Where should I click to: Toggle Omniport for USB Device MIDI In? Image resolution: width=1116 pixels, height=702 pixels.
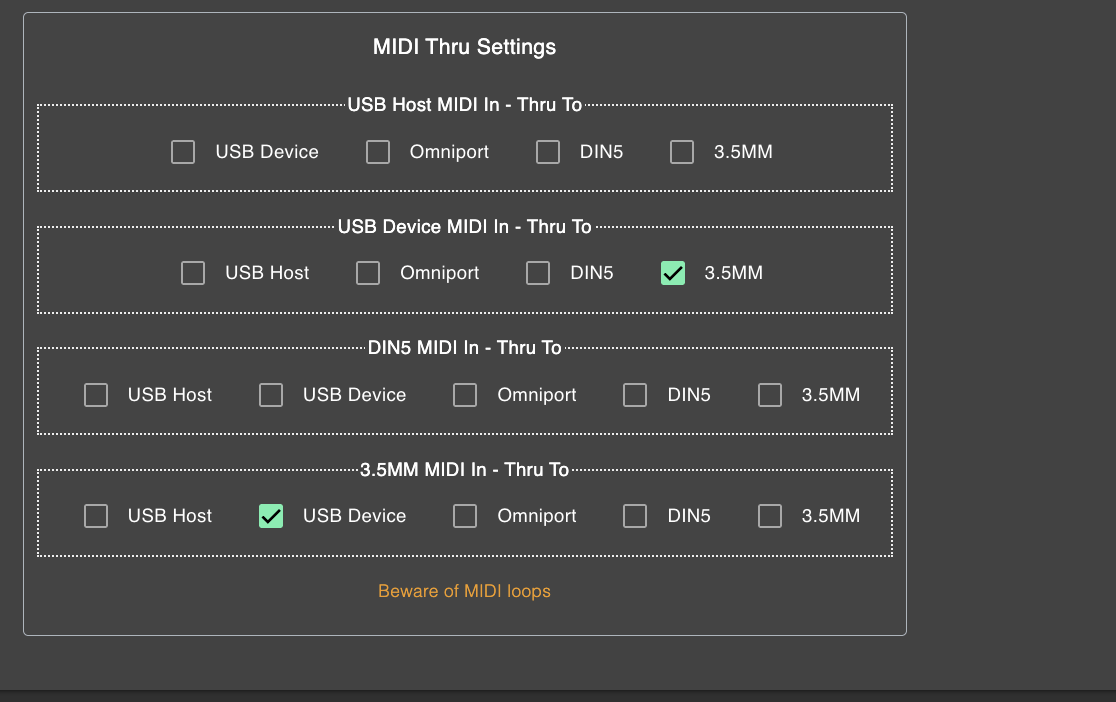click(x=368, y=273)
